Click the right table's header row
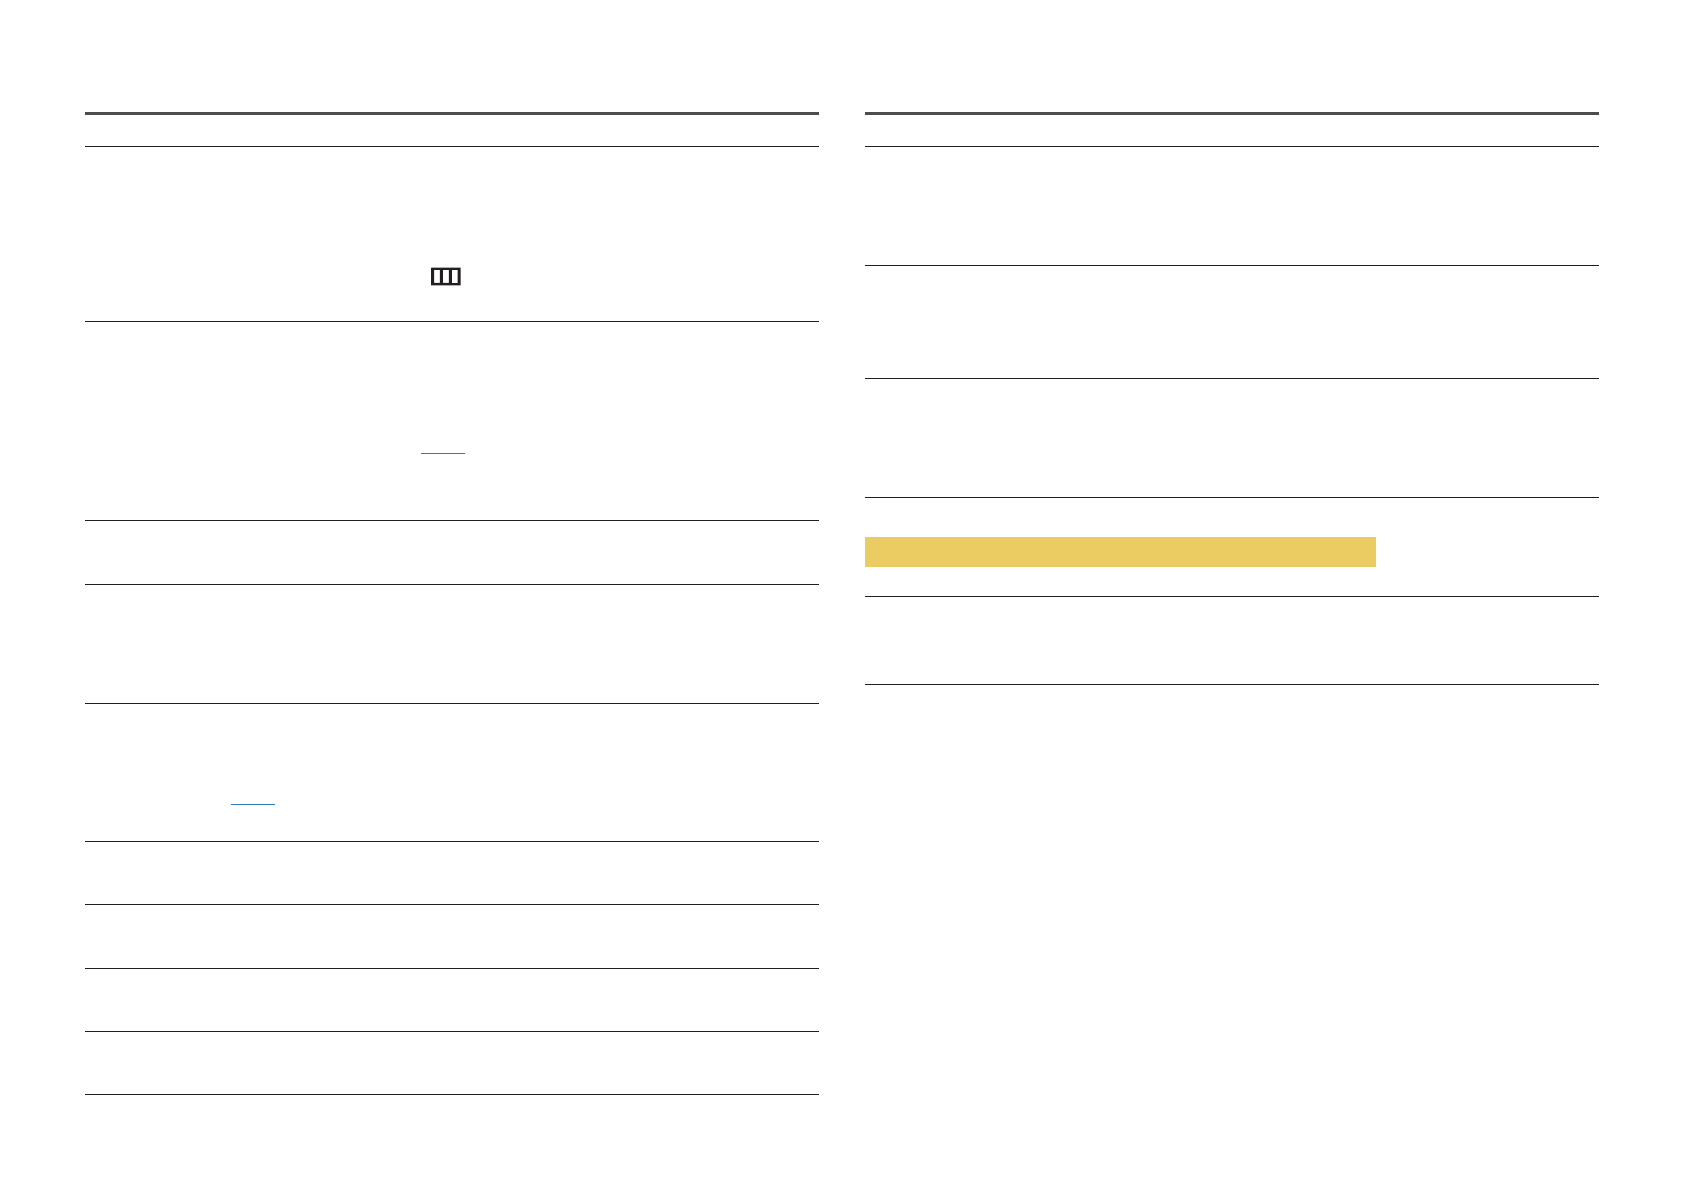The height and width of the screenshot is (1191, 1684). click(x=1231, y=130)
